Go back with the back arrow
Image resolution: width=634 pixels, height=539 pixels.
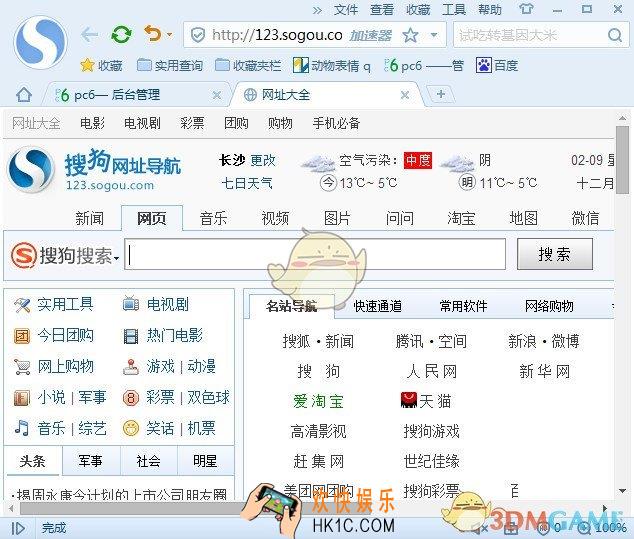pyautogui.click(x=89, y=35)
